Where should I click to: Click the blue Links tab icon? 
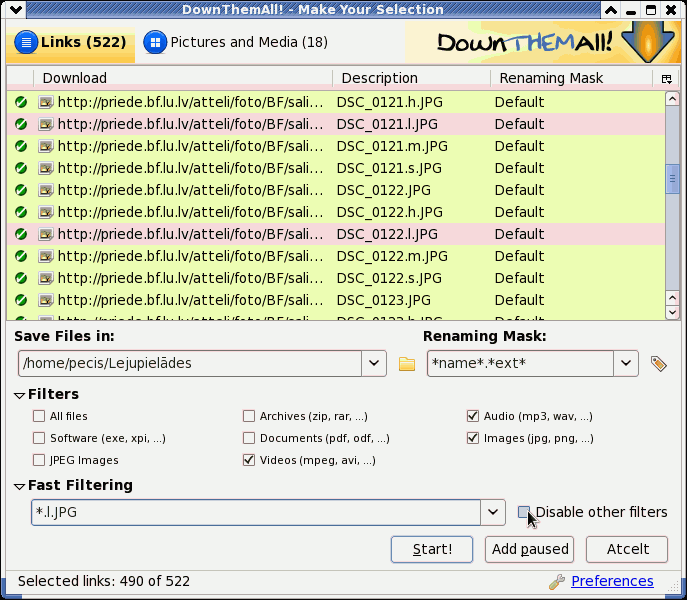[x=26, y=42]
